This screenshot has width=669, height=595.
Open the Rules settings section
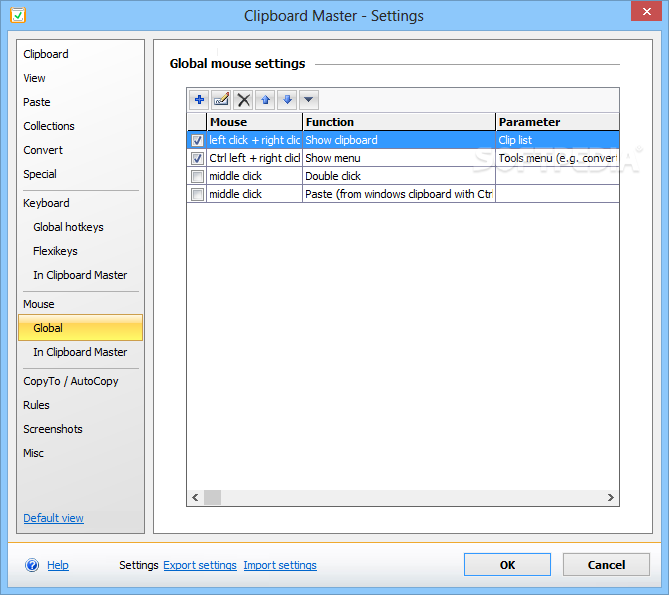click(x=36, y=405)
